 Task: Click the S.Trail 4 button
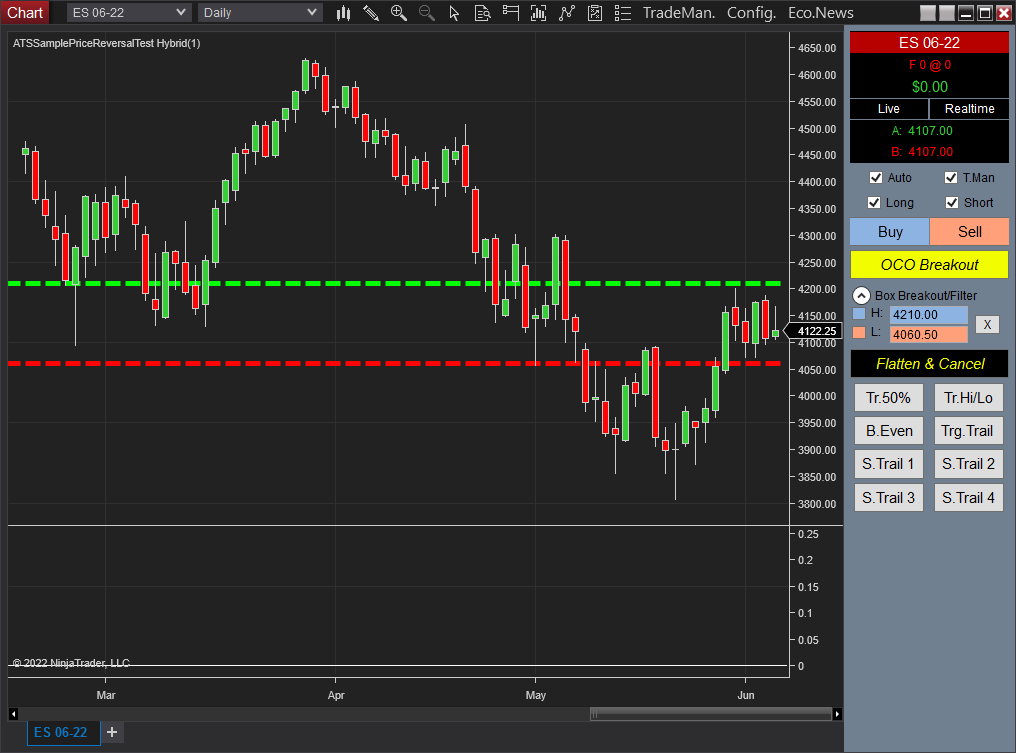tap(968, 498)
